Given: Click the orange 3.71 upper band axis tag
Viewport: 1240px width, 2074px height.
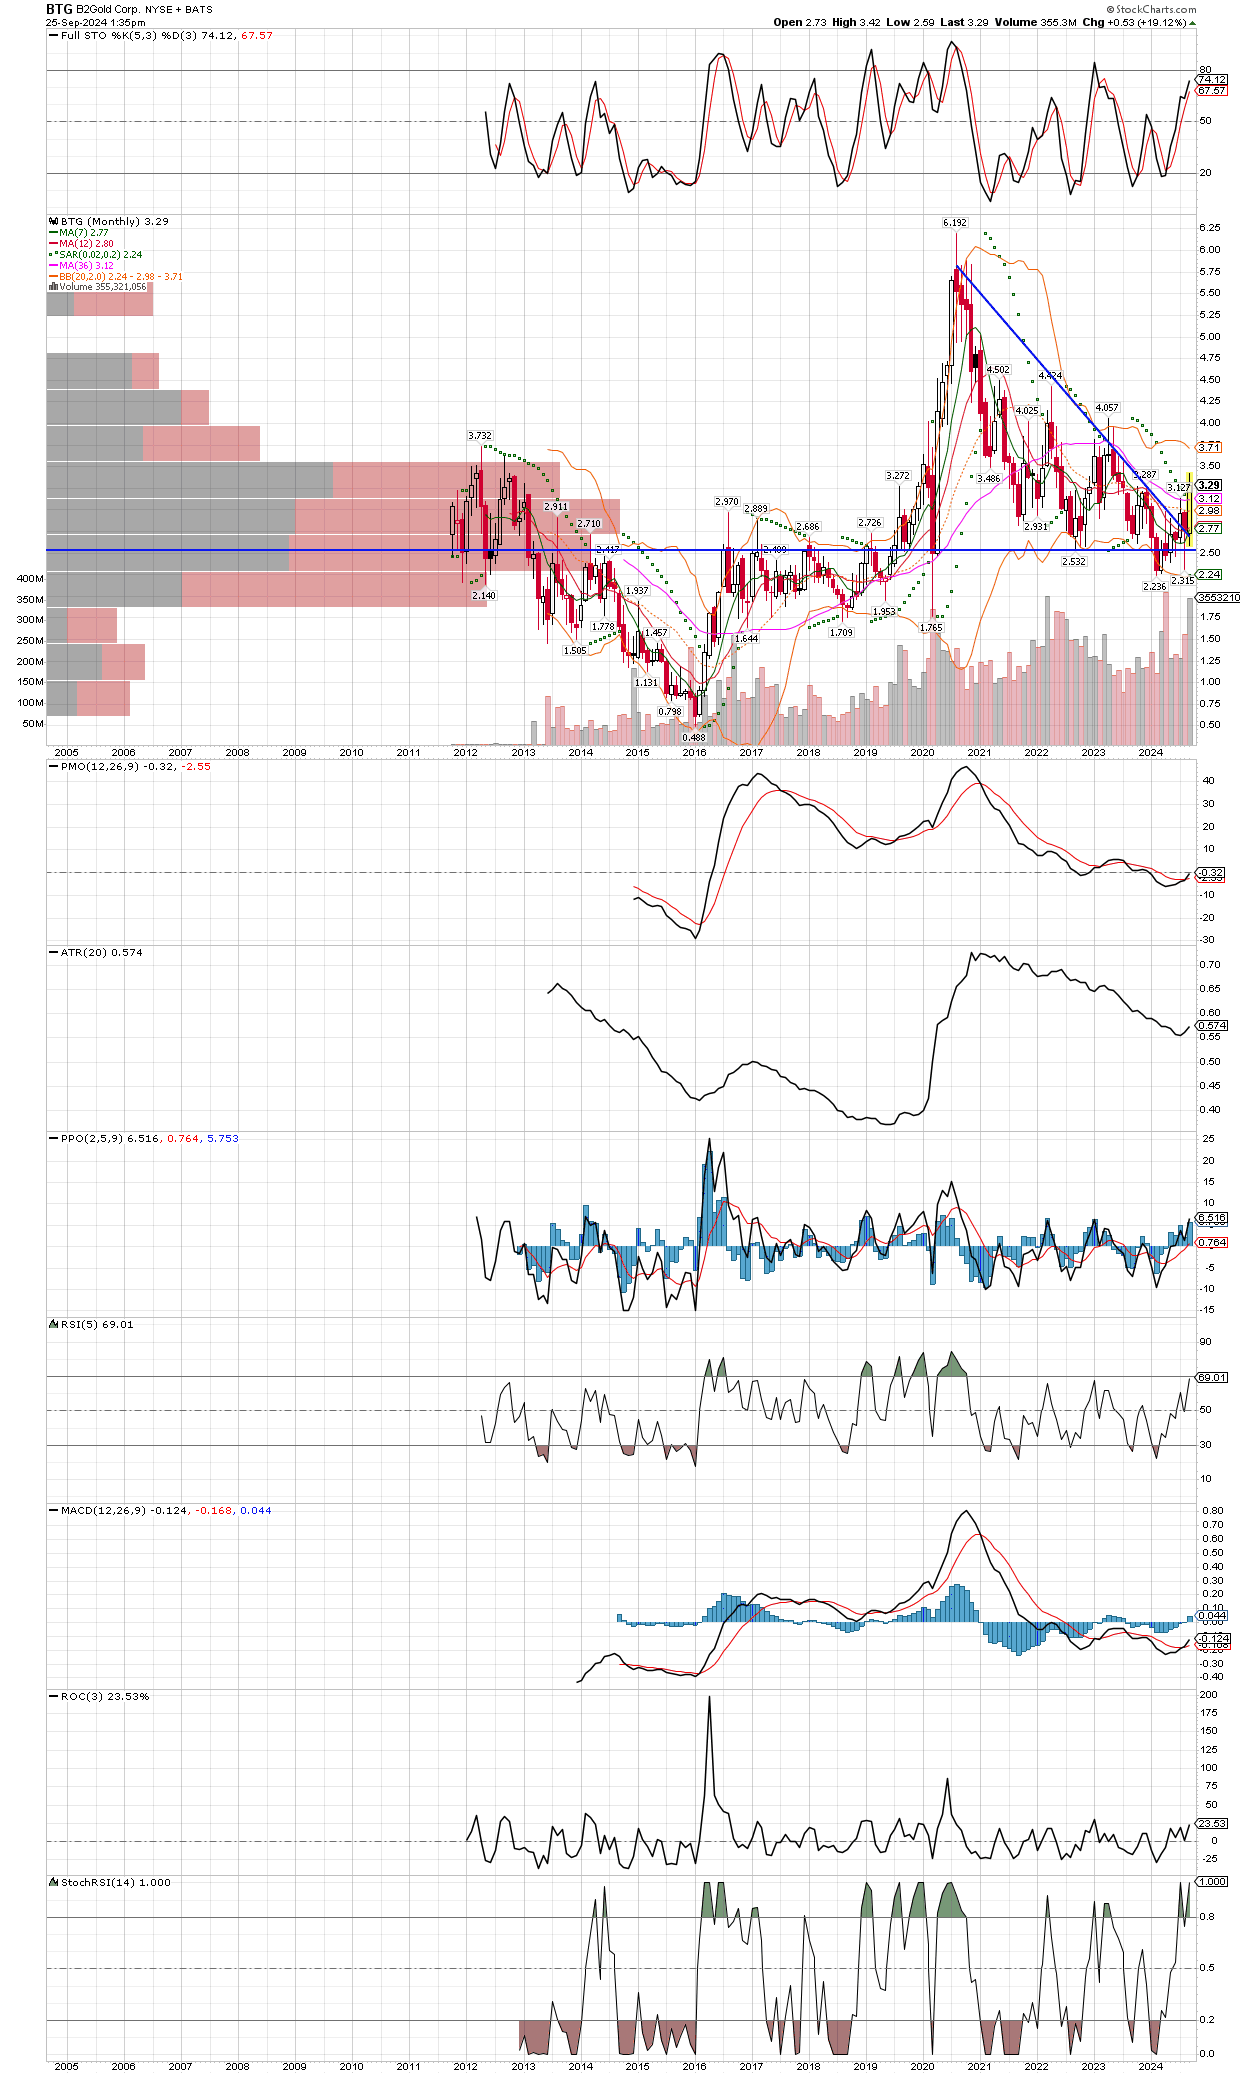Looking at the screenshot, I should pyautogui.click(x=1209, y=447).
